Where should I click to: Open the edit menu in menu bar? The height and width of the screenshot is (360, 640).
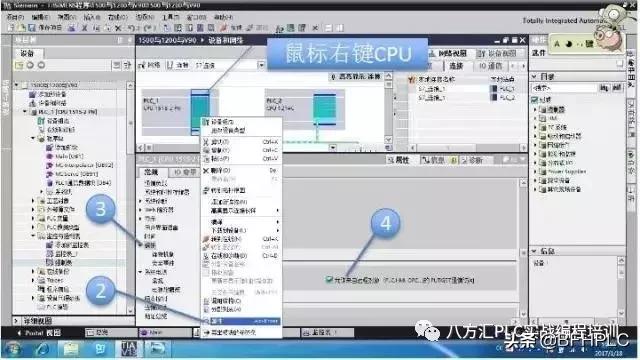40,17
